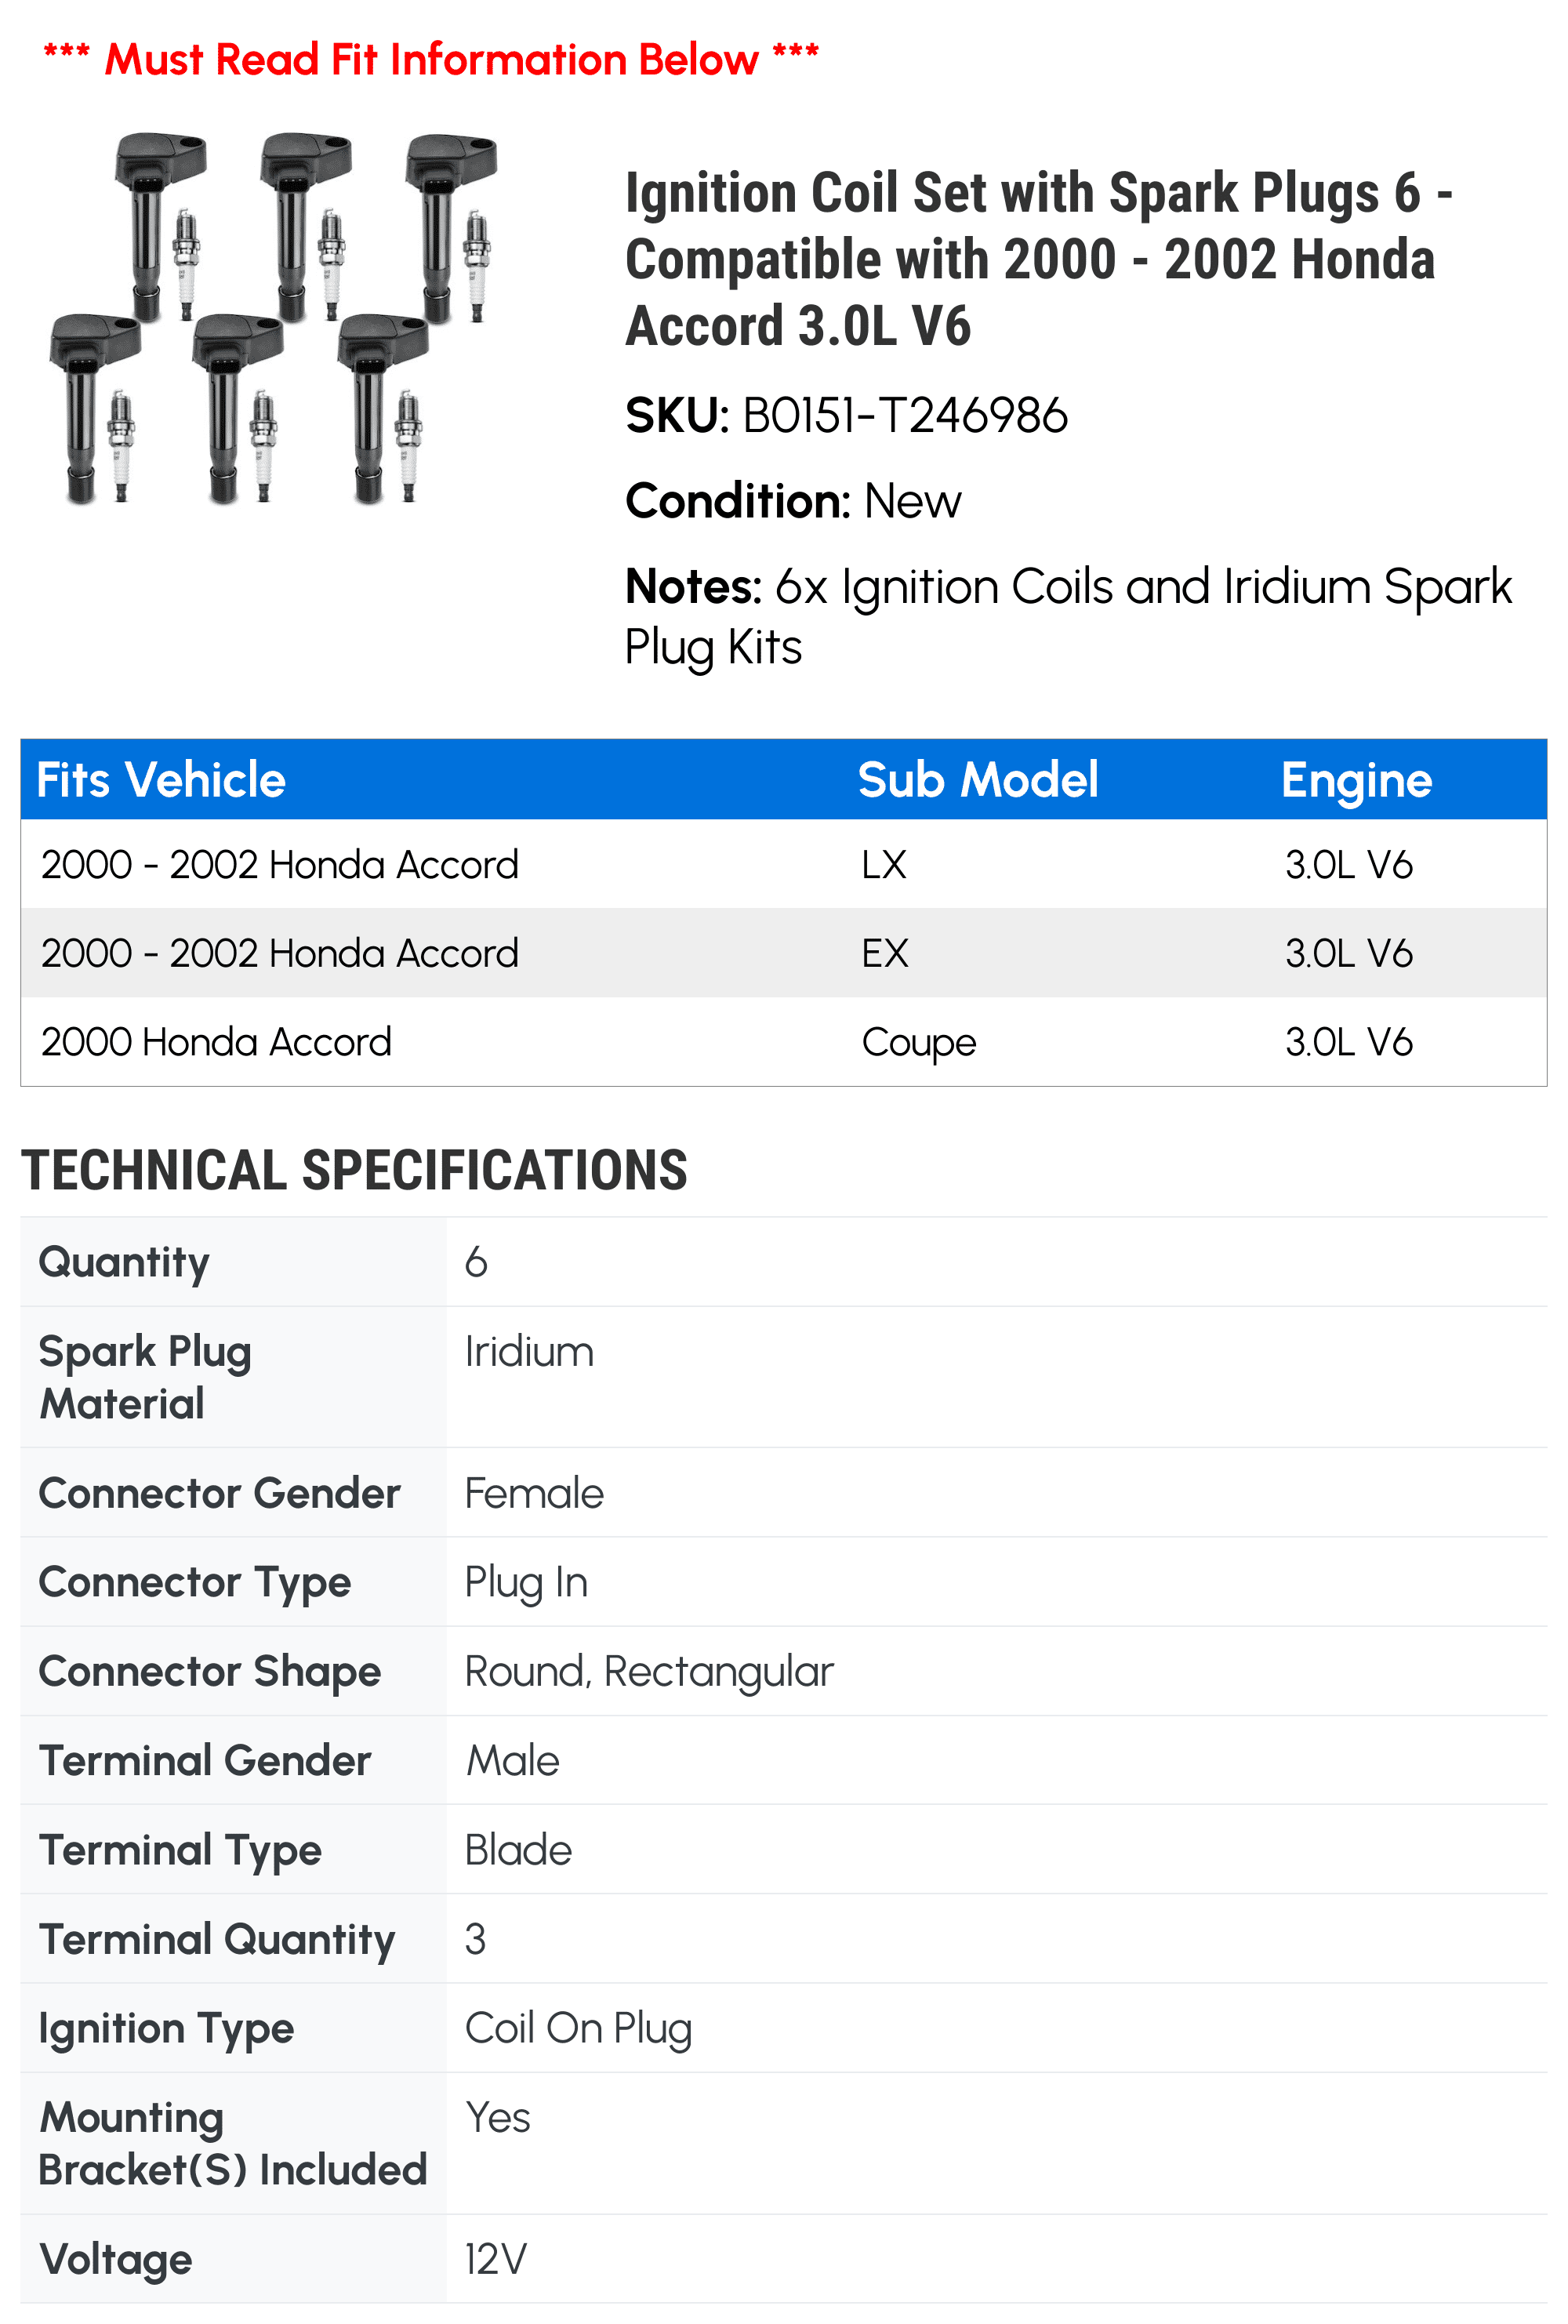Click the Iridium spec value
This screenshot has width=1568, height=2324.
(529, 1352)
